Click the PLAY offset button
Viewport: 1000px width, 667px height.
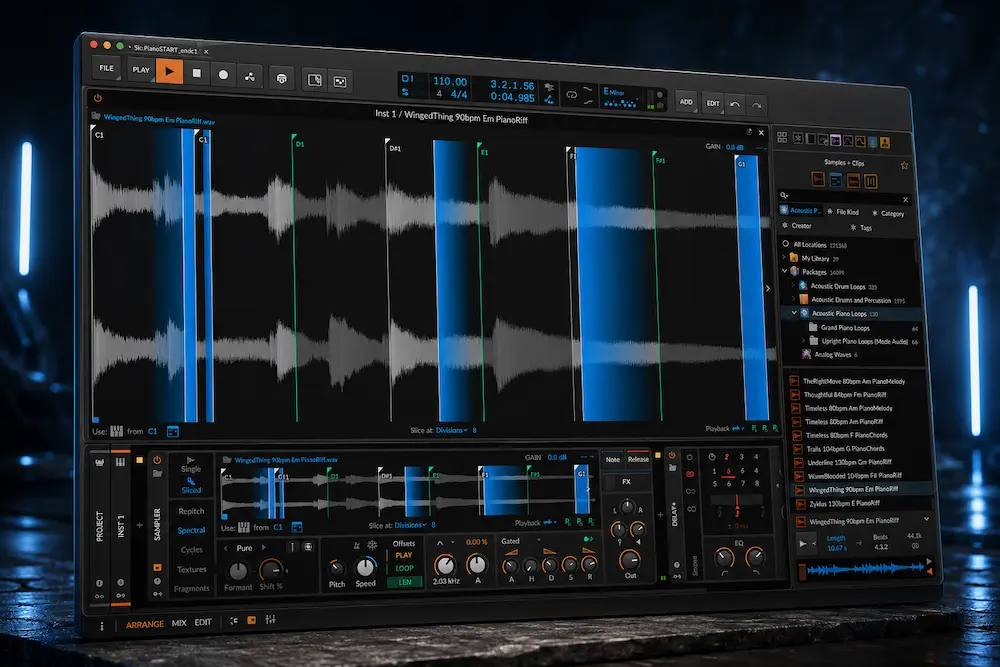[404, 555]
